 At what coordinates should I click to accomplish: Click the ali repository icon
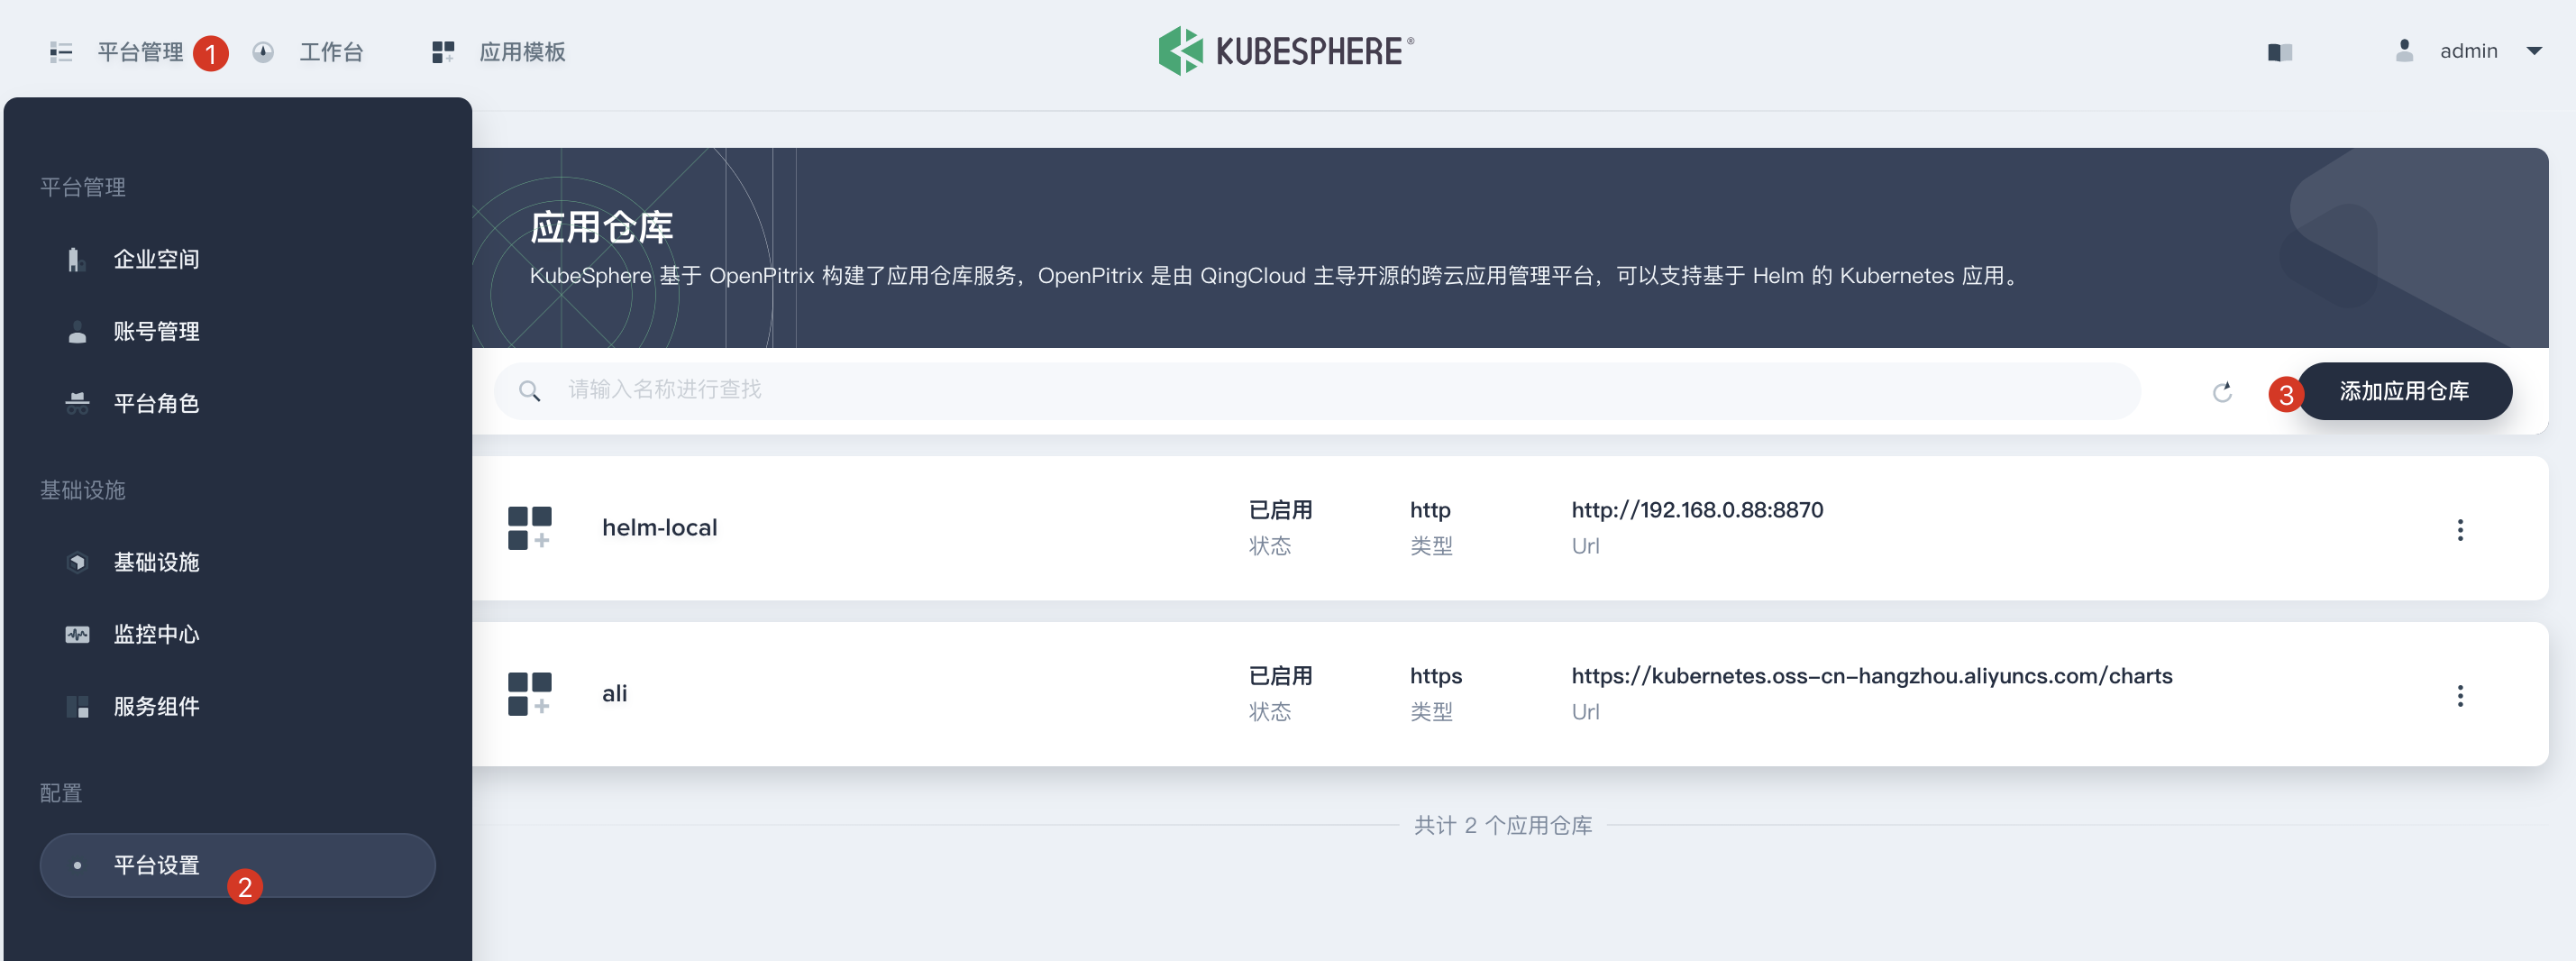[x=530, y=694]
